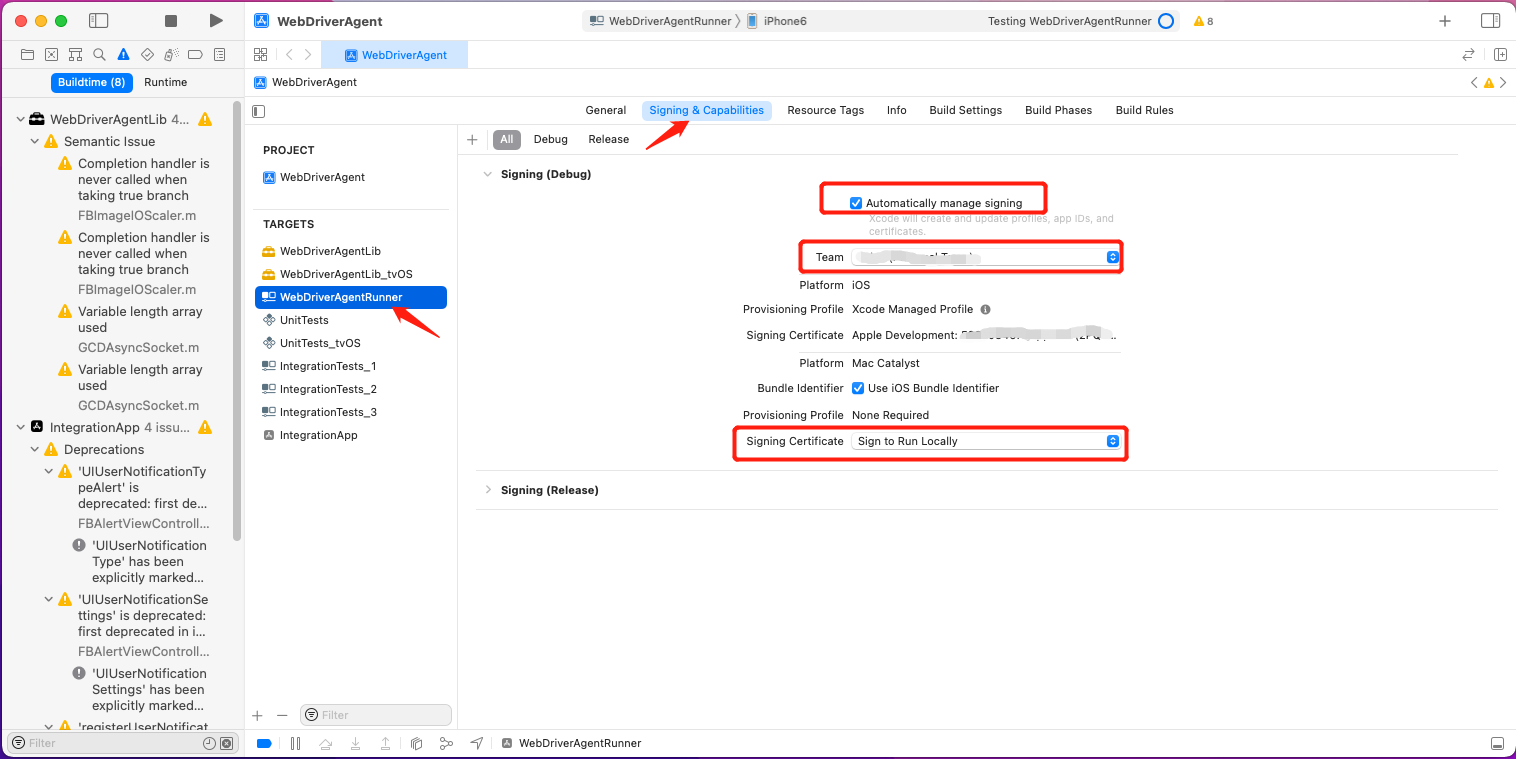This screenshot has height=759, width=1516.
Task: Open the related items grid menu
Action: [x=260, y=55]
